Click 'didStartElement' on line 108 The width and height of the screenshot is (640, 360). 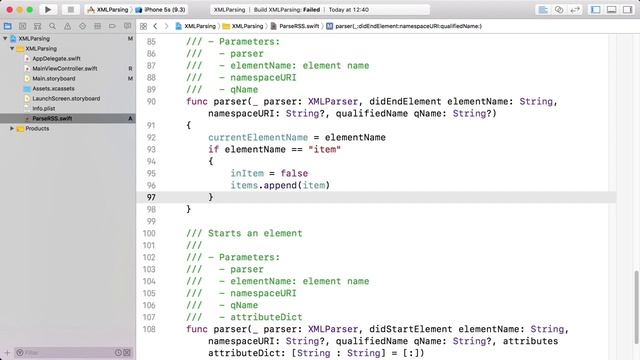[x=411, y=329]
